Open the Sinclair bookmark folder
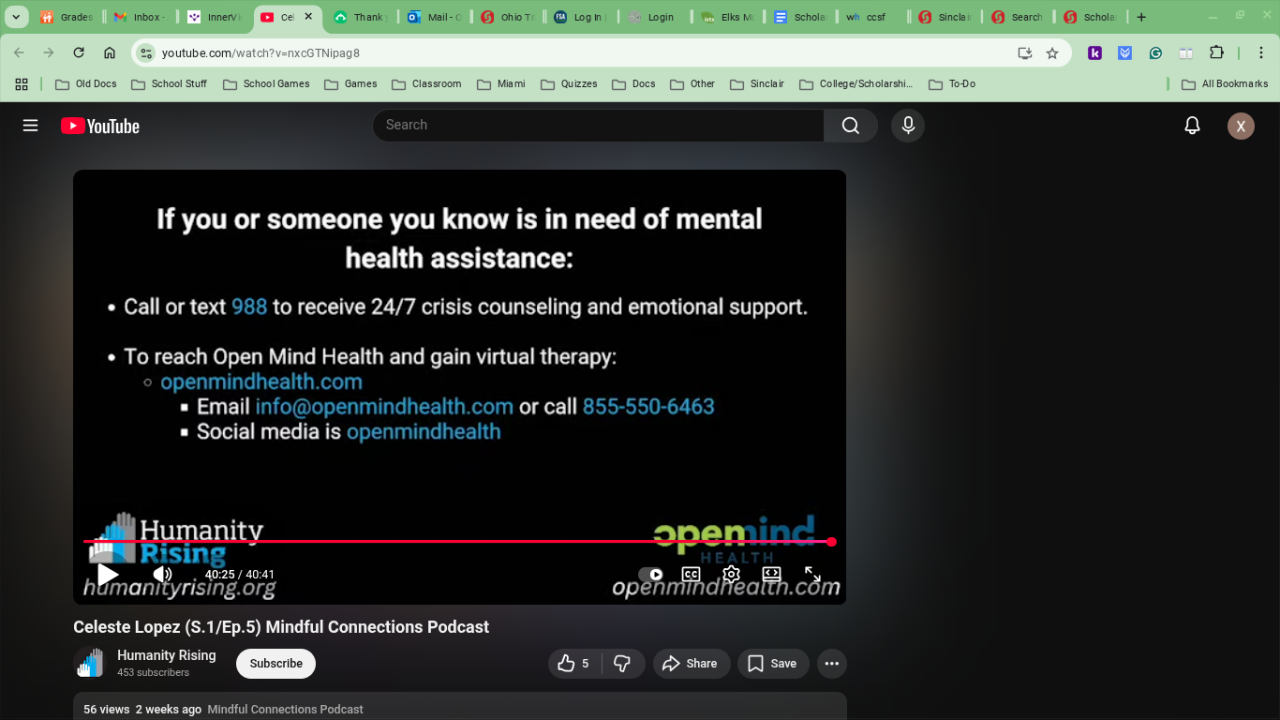 (757, 84)
